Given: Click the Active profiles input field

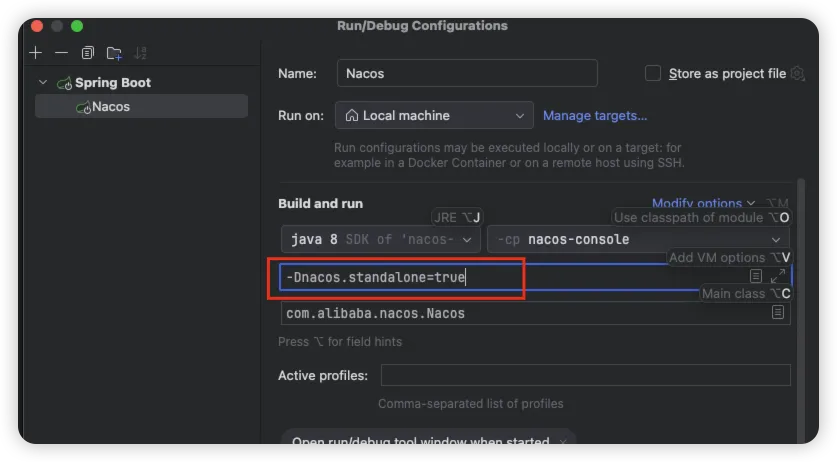Looking at the screenshot, I should [x=585, y=376].
